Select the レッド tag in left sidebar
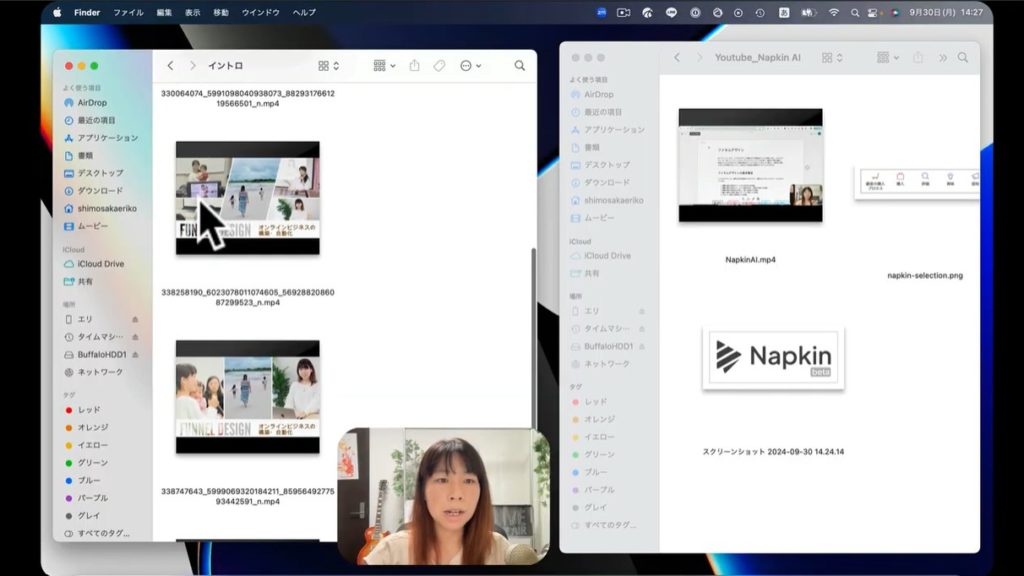Image resolution: width=1024 pixels, height=576 pixels. (89, 410)
